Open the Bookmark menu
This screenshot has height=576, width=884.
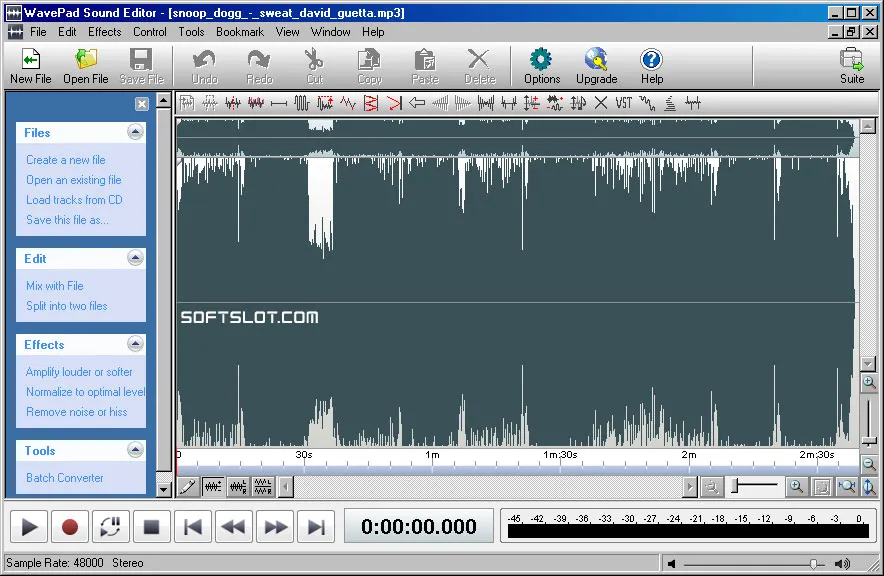pyautogui.click(x=240, y=32)
